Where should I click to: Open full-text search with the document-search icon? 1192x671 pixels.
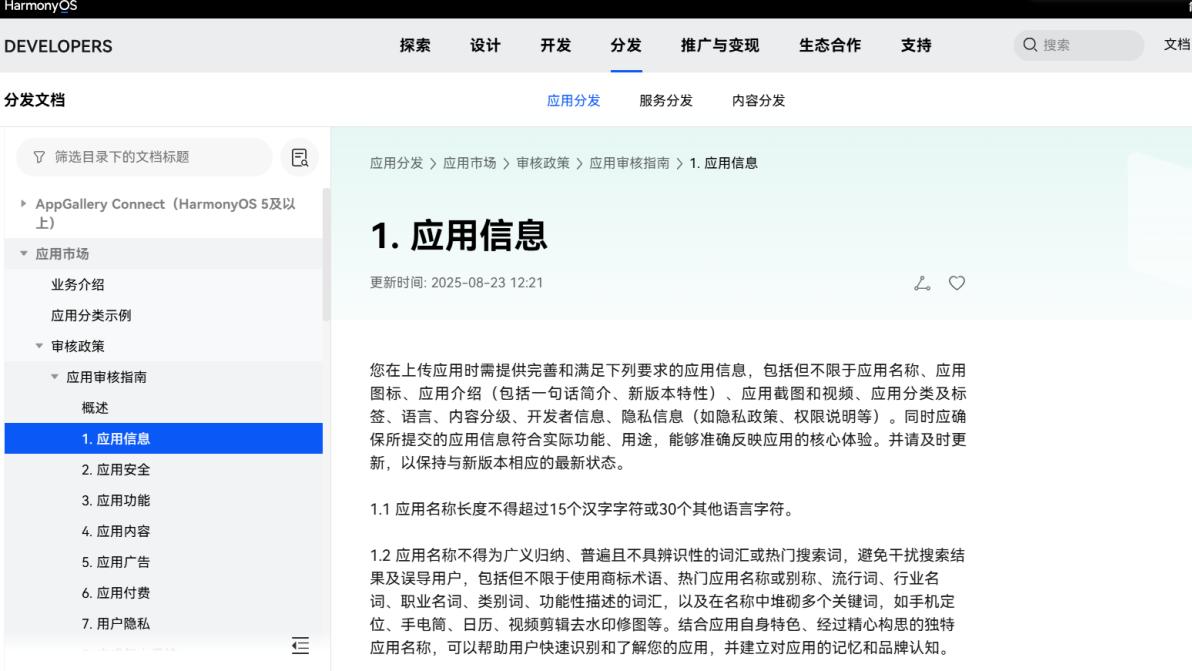(x=299, y=158)
